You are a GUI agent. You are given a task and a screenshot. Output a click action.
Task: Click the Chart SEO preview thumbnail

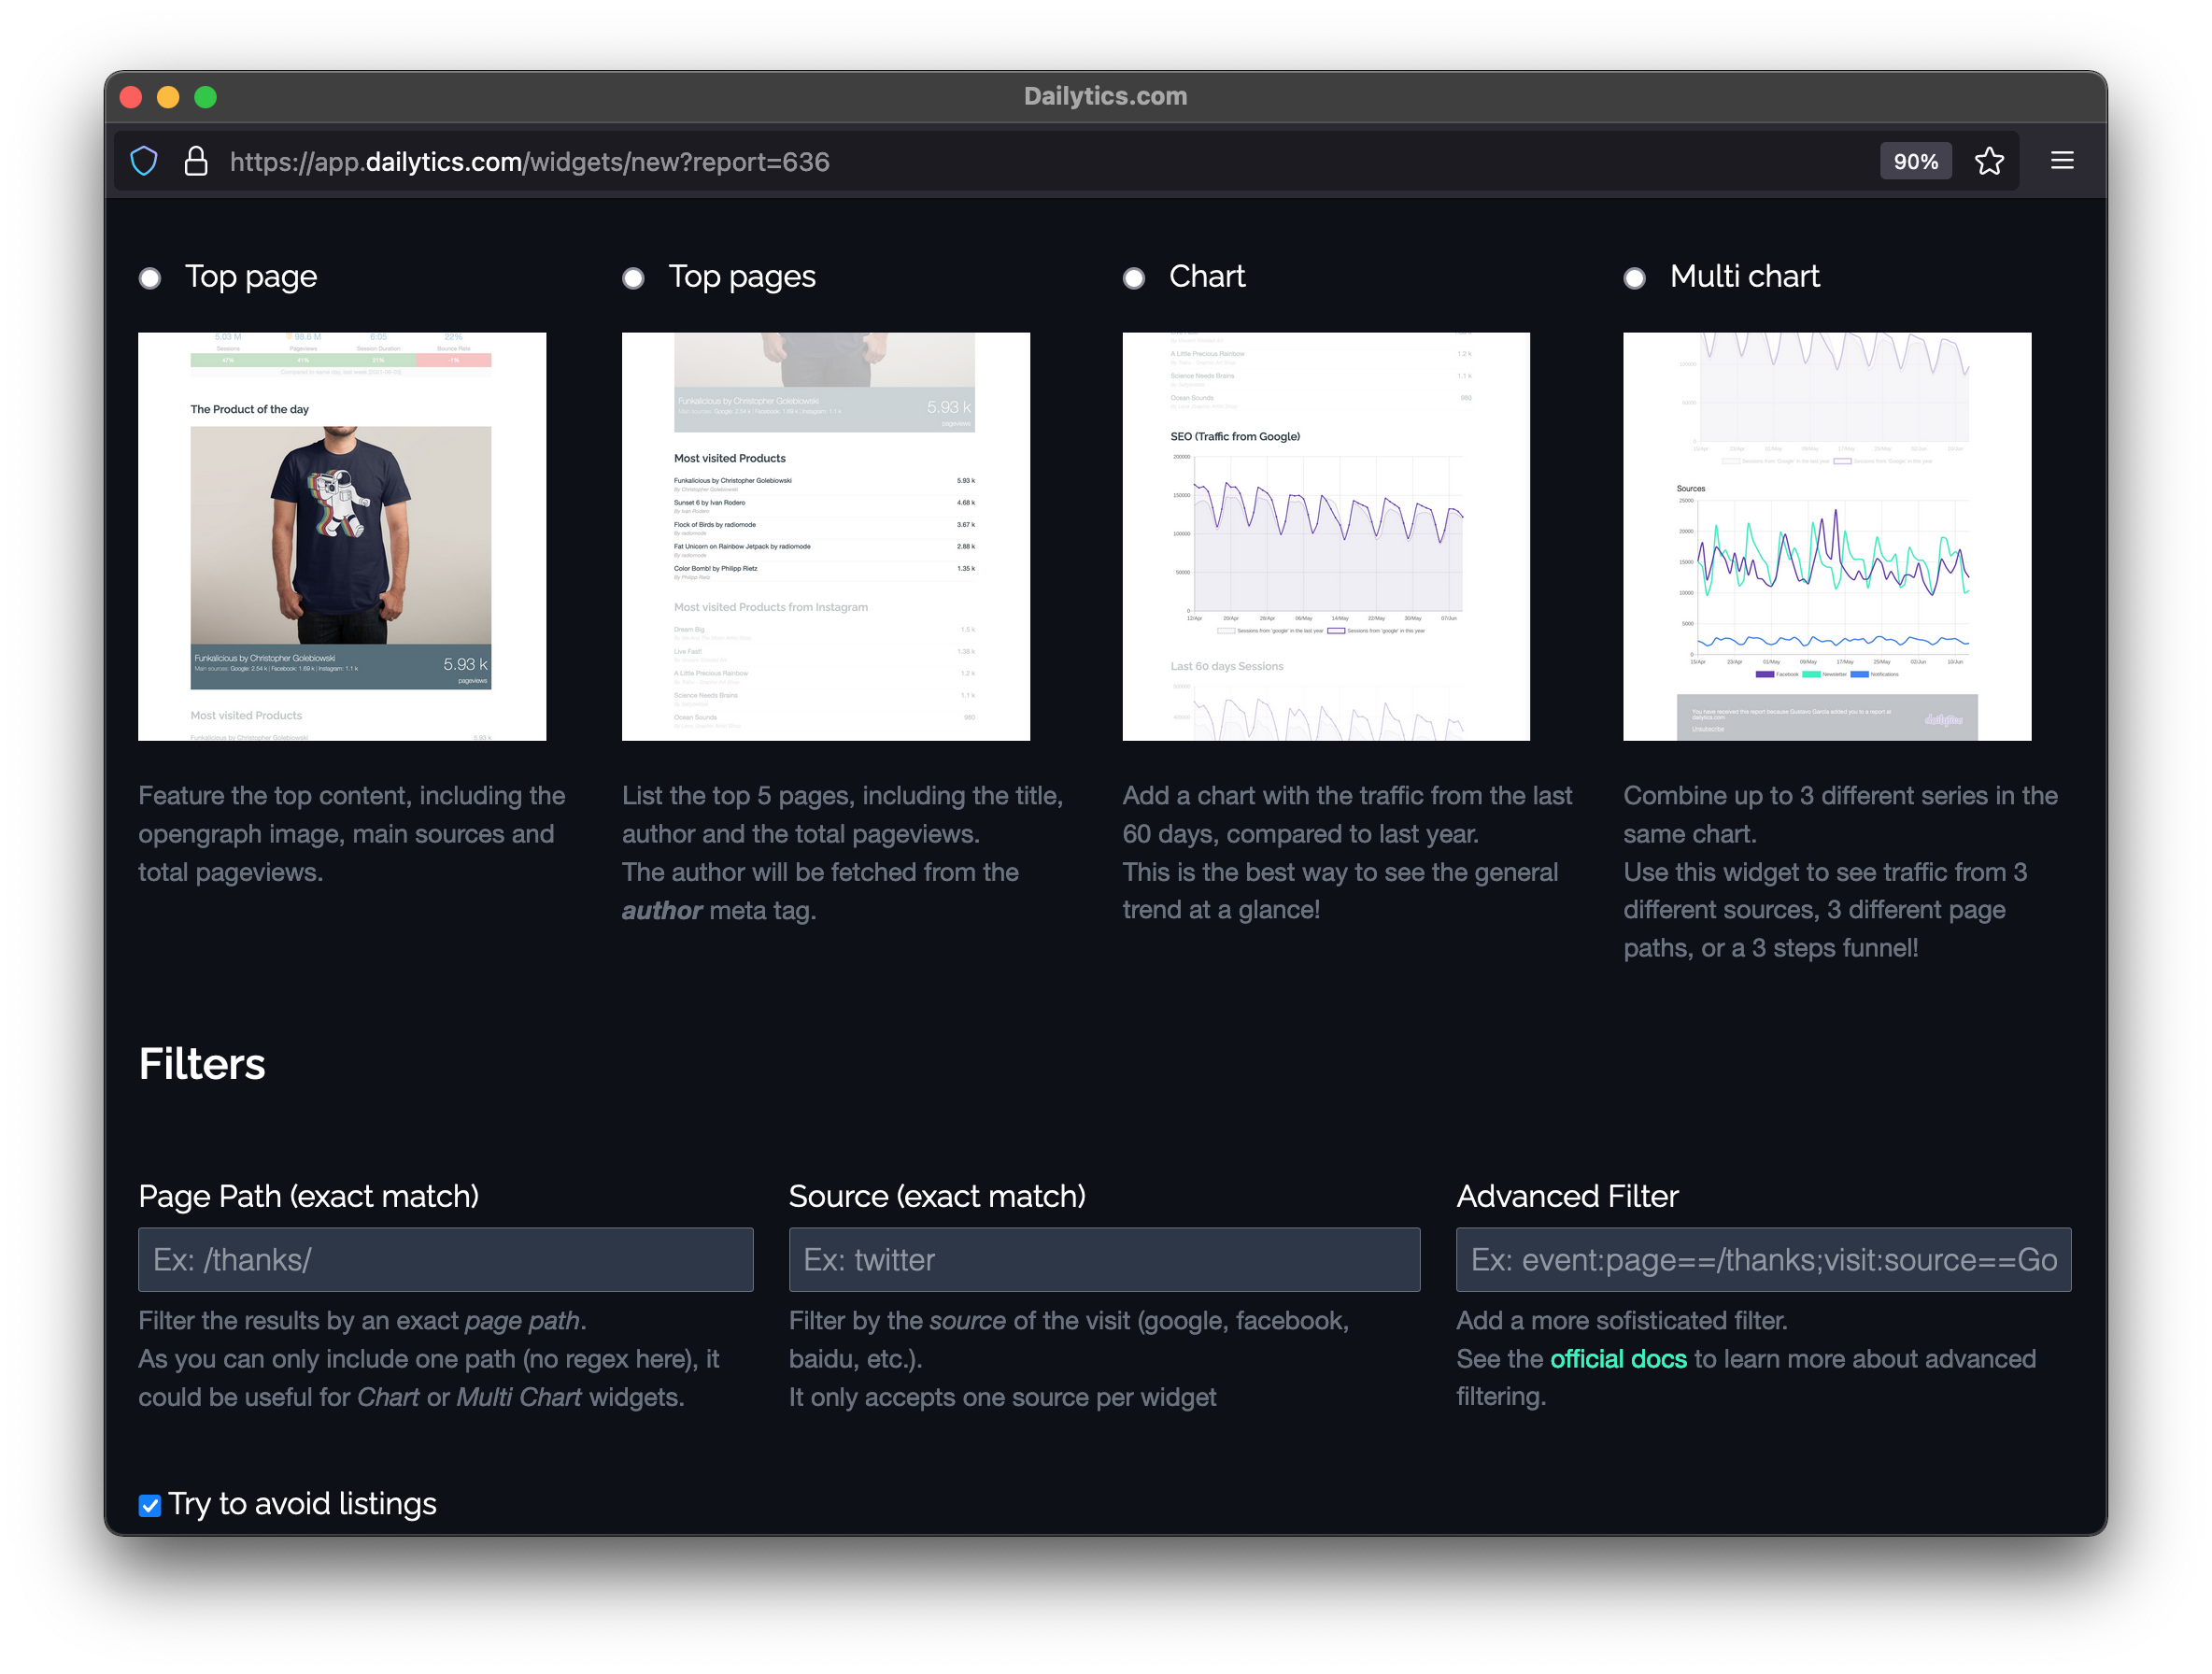[x=1326, y=537]
